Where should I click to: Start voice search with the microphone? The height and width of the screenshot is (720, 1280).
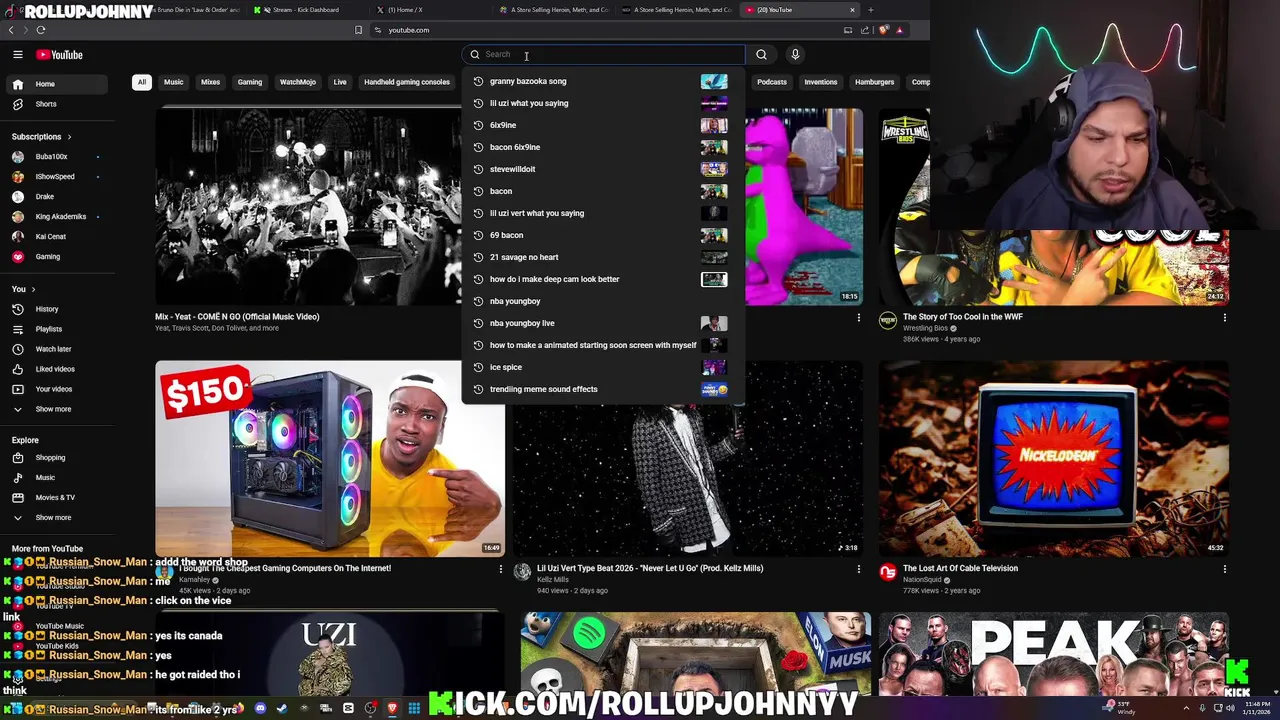point(795,55)
